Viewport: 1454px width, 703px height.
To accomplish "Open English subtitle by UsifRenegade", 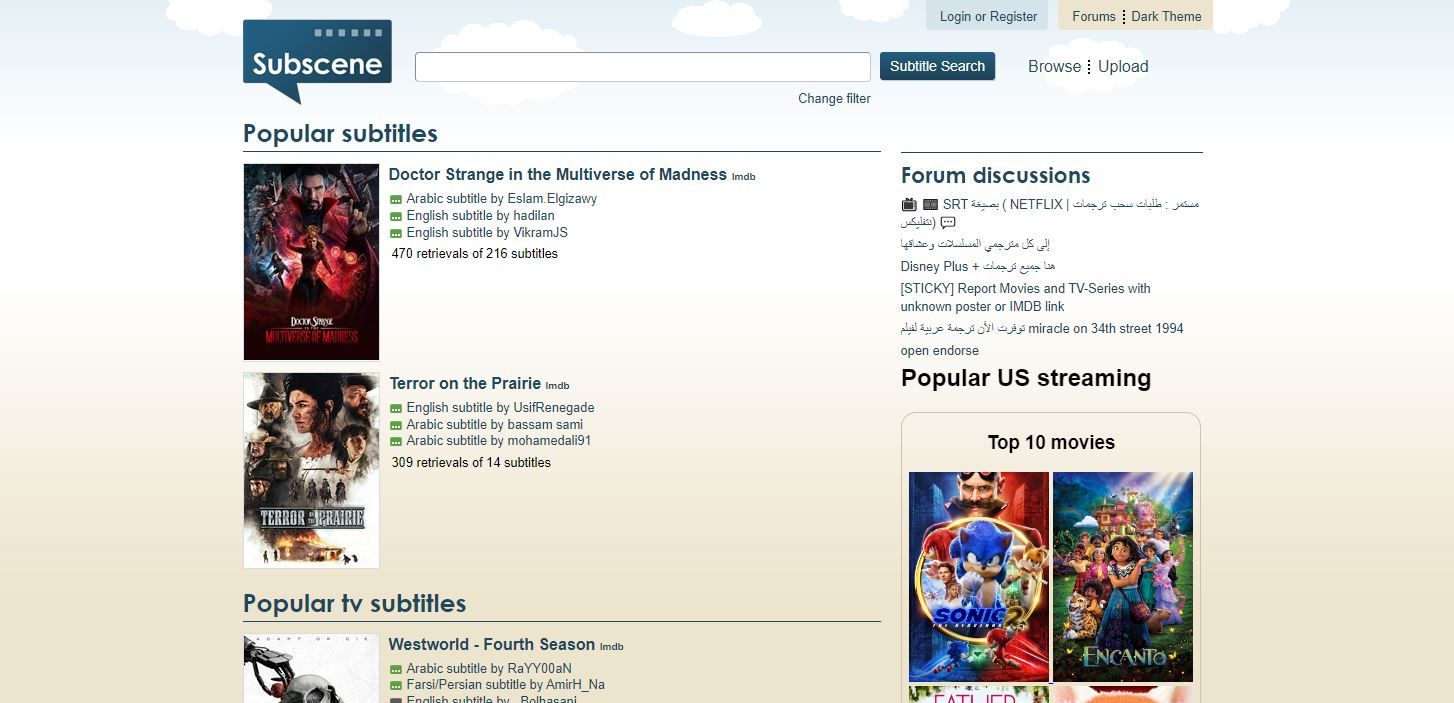I will tap(500, 408).
